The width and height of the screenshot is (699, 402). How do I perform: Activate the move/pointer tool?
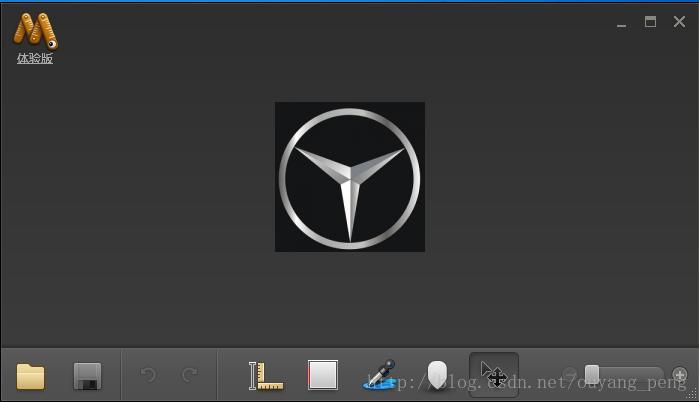(494, 374)
